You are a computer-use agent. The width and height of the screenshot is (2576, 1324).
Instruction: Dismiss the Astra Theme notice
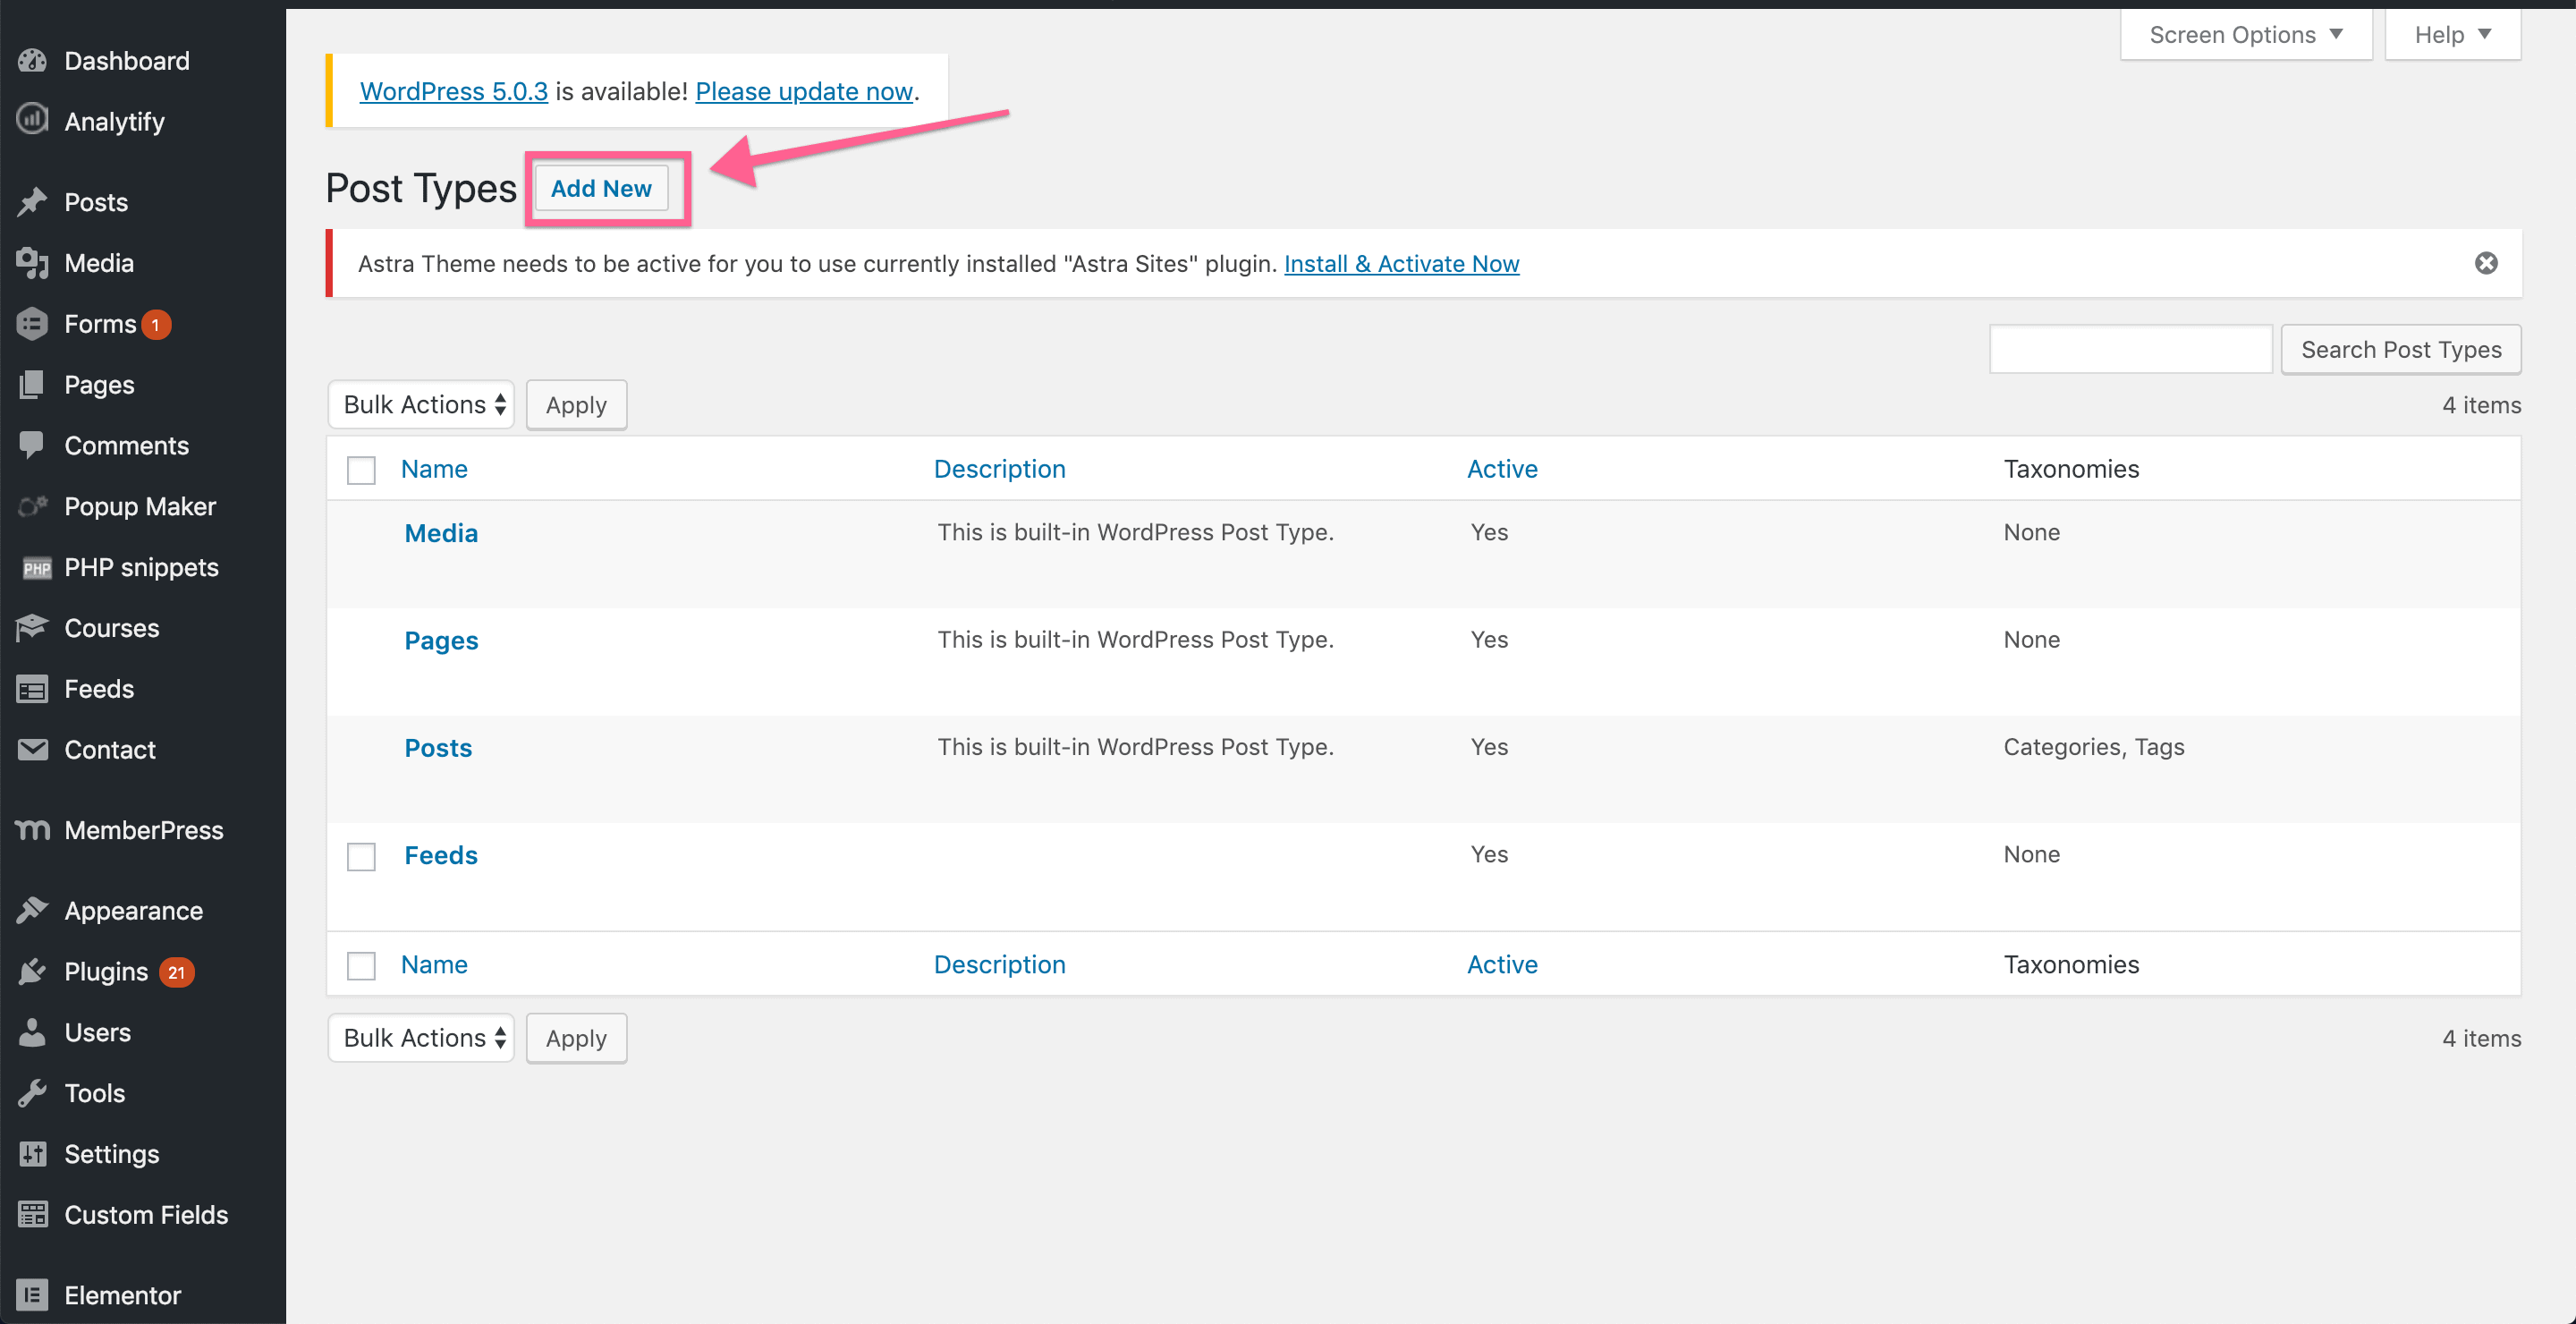2486,263
